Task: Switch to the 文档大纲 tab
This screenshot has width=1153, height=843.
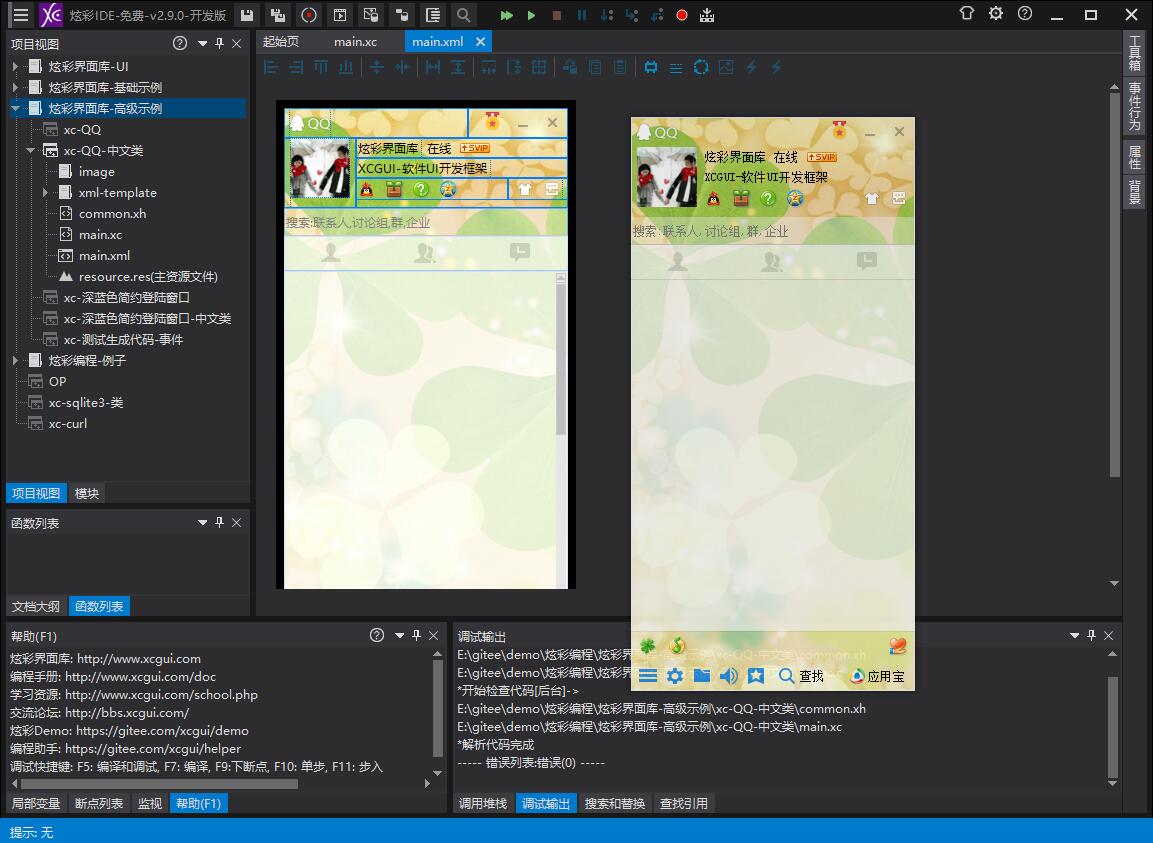Action: point(36,606)
